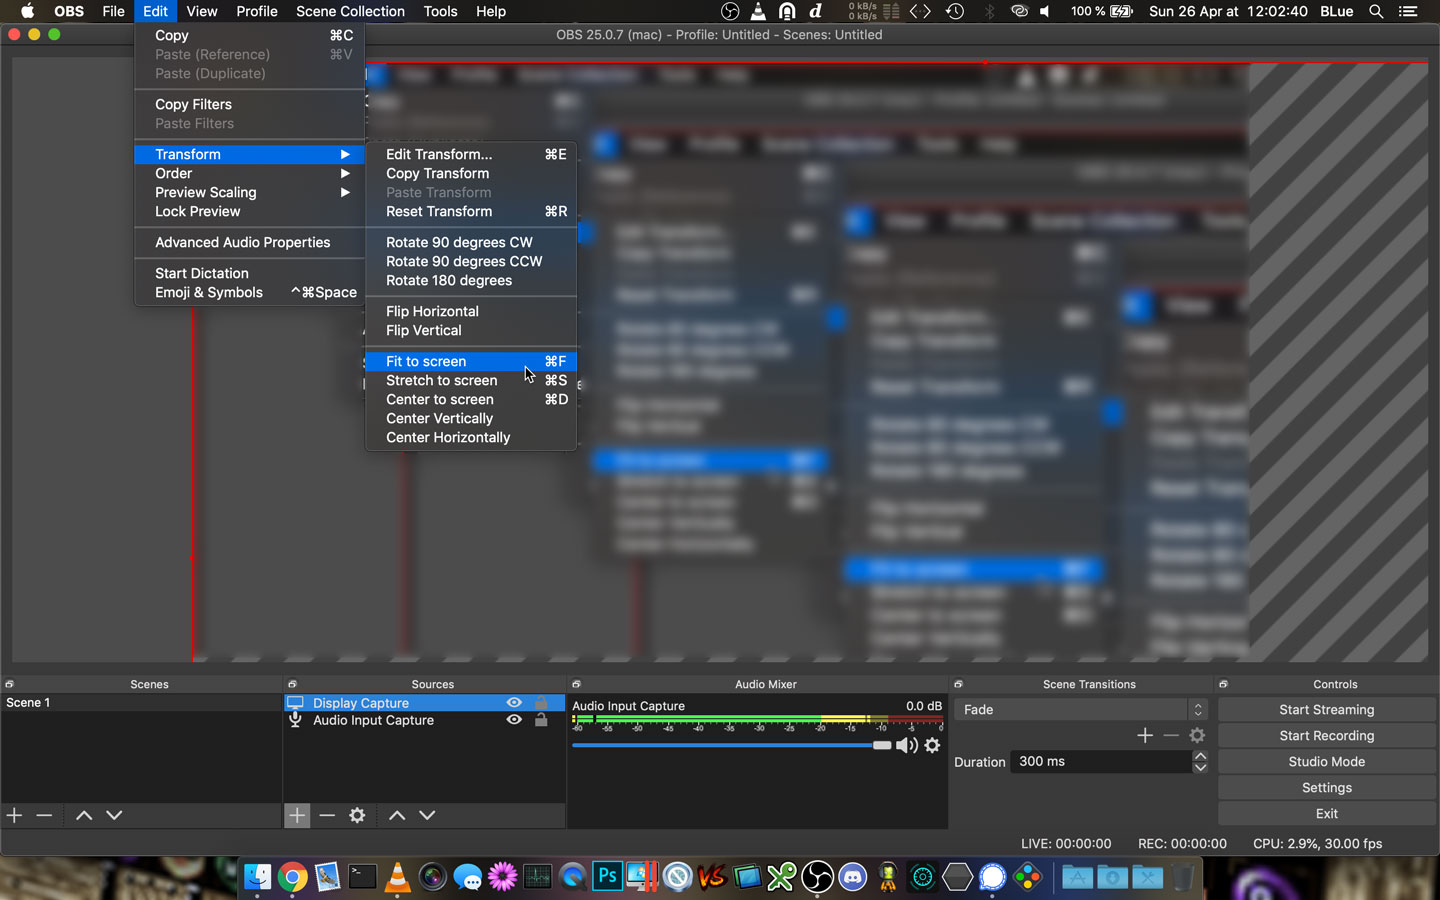
Task: Add a new source with plus button
Action: coord(297,815)
